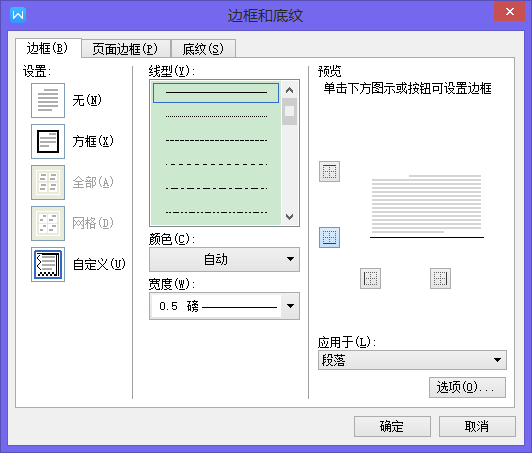Select the dash-dot-dot line style

[216, 213]
